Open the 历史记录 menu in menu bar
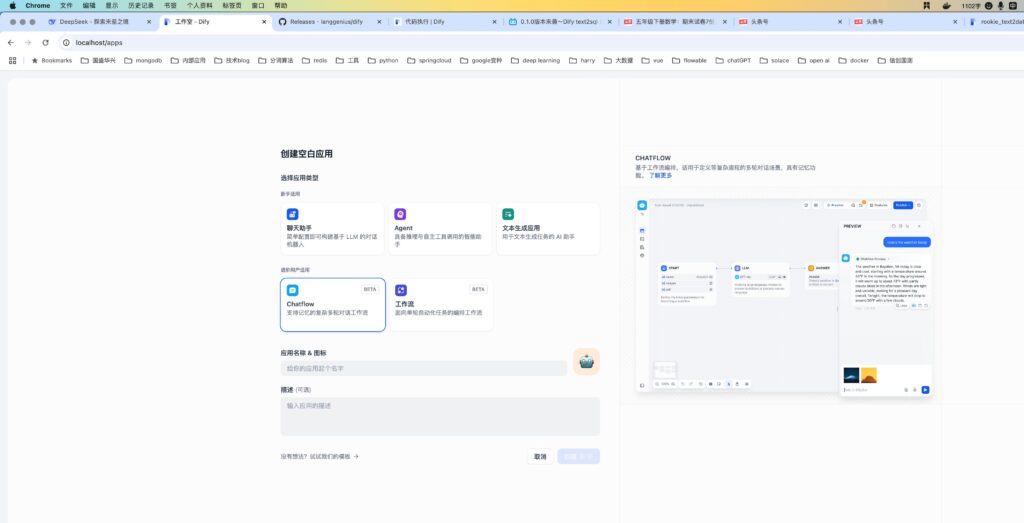 pos(140,5)
